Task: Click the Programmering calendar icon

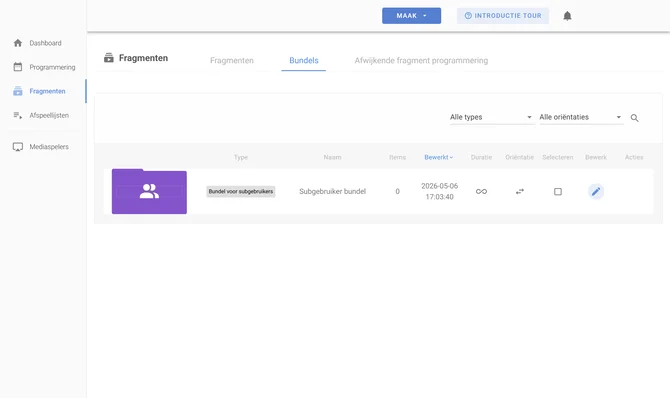Action: 18,67
